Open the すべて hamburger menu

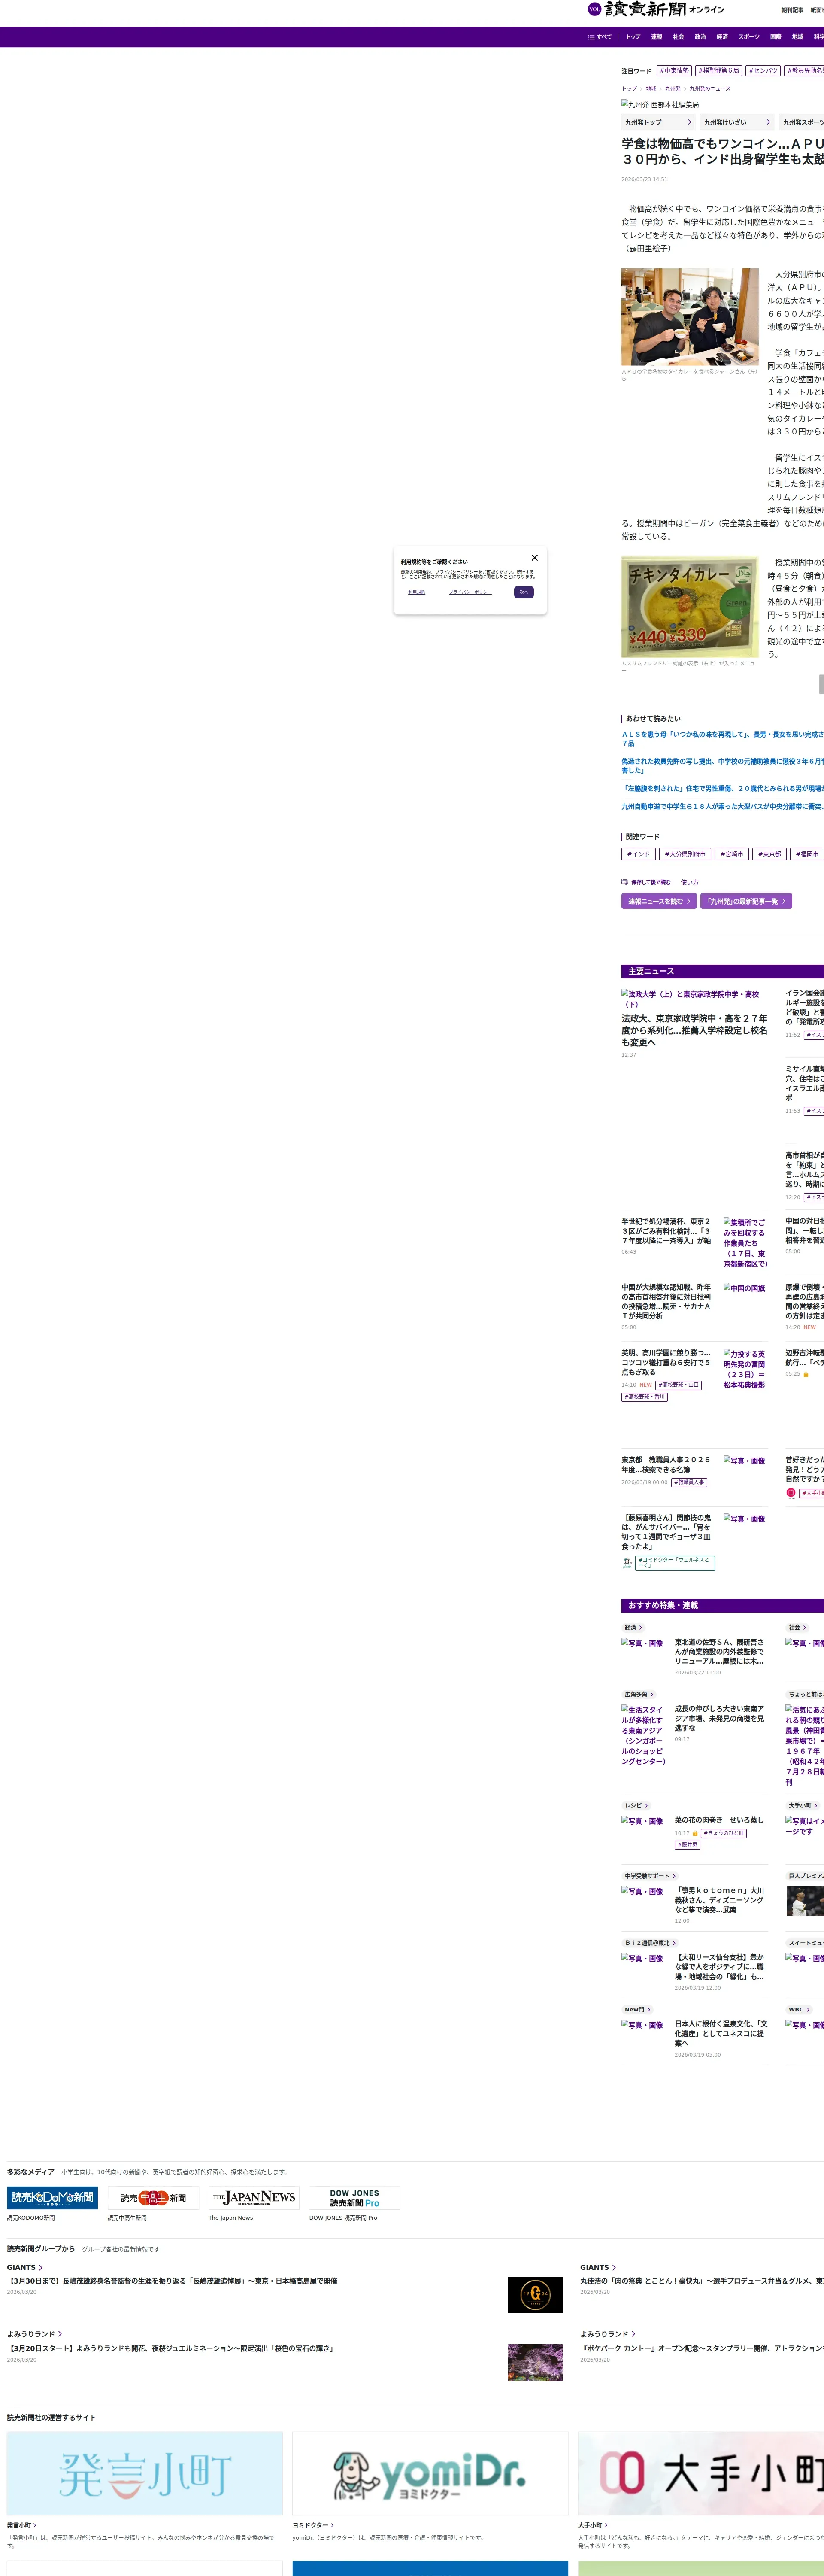(600, 37)
